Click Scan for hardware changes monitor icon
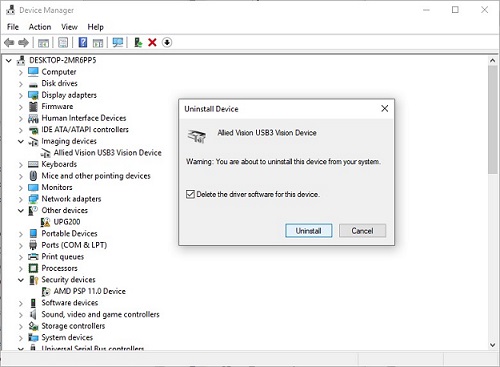This screenshot has height=367, width=500. click(x=118, y=42)
